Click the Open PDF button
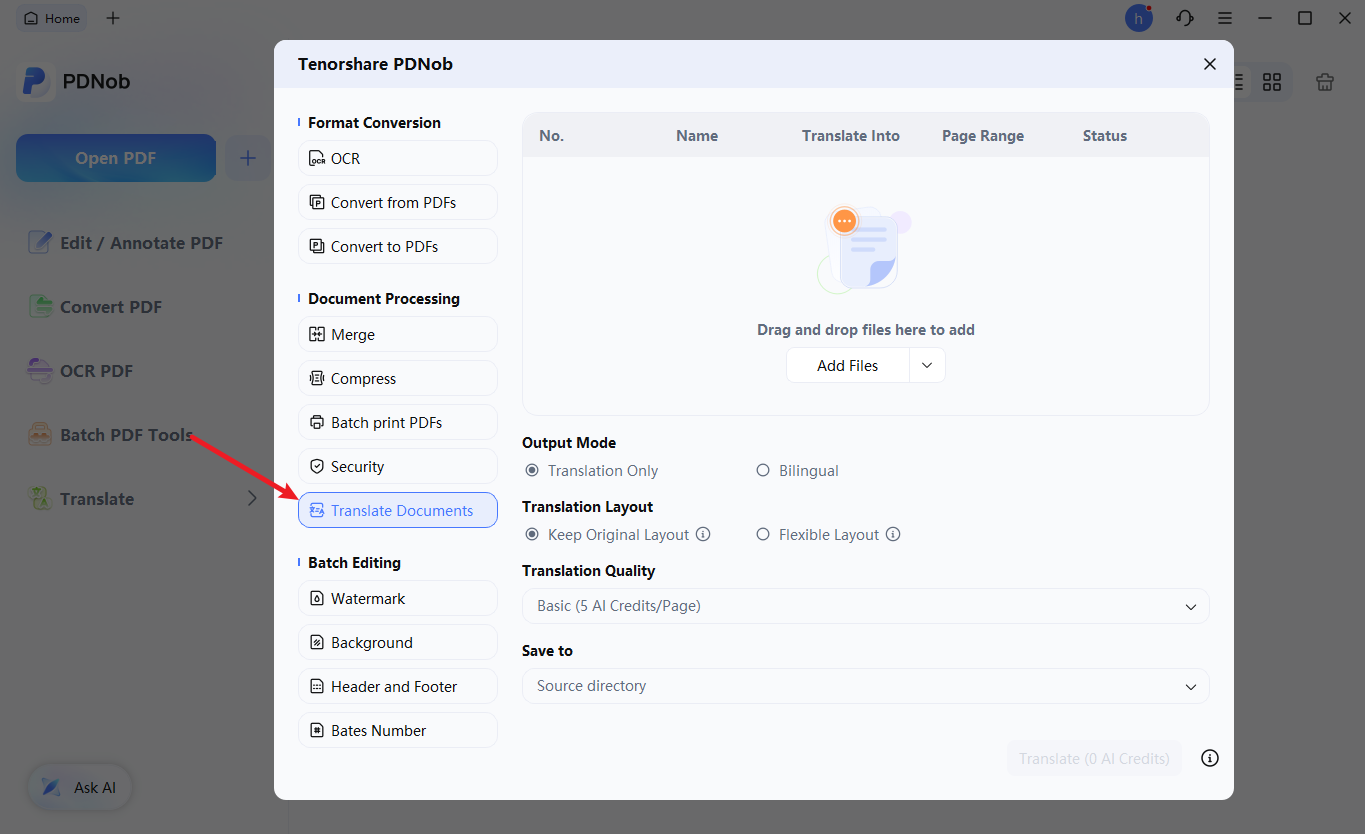This screenshot has width=1365, height=834. point(116,158)
